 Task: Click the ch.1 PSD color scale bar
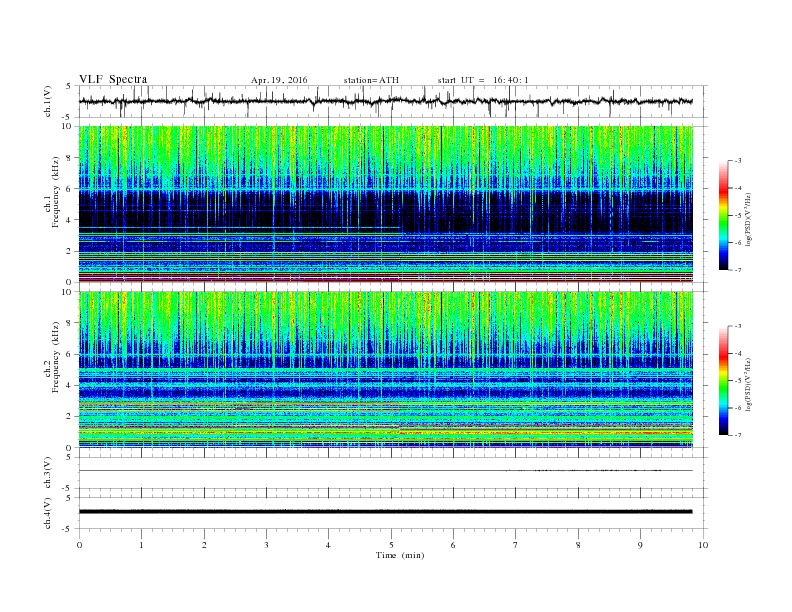[x=724, y=215]
